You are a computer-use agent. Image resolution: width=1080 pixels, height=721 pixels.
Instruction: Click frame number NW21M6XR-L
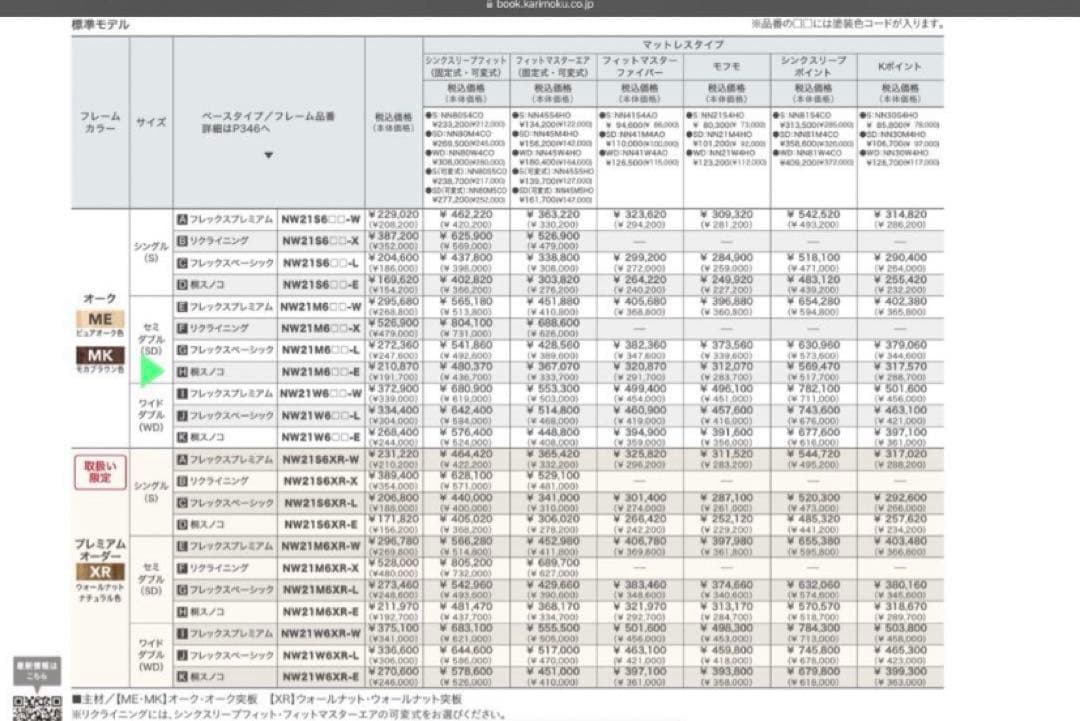tap(320, 589)
